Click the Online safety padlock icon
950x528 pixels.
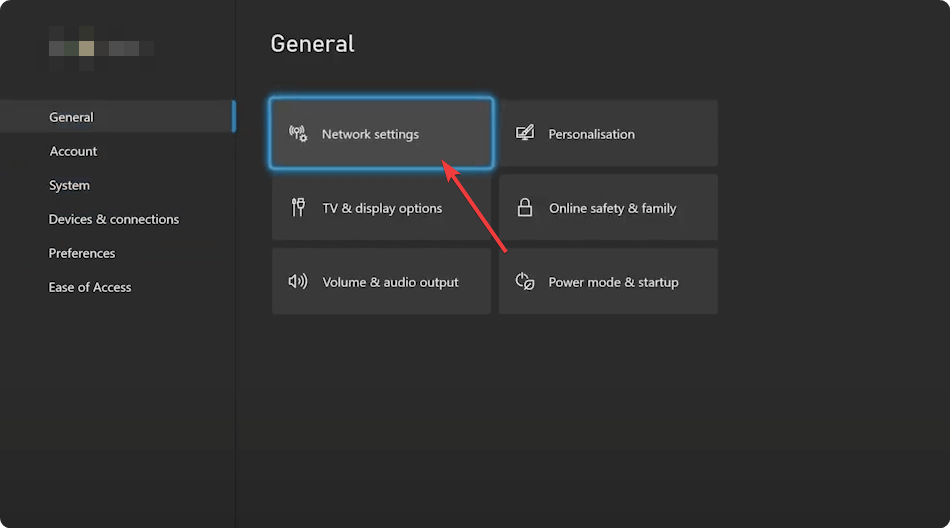point(524,208)
